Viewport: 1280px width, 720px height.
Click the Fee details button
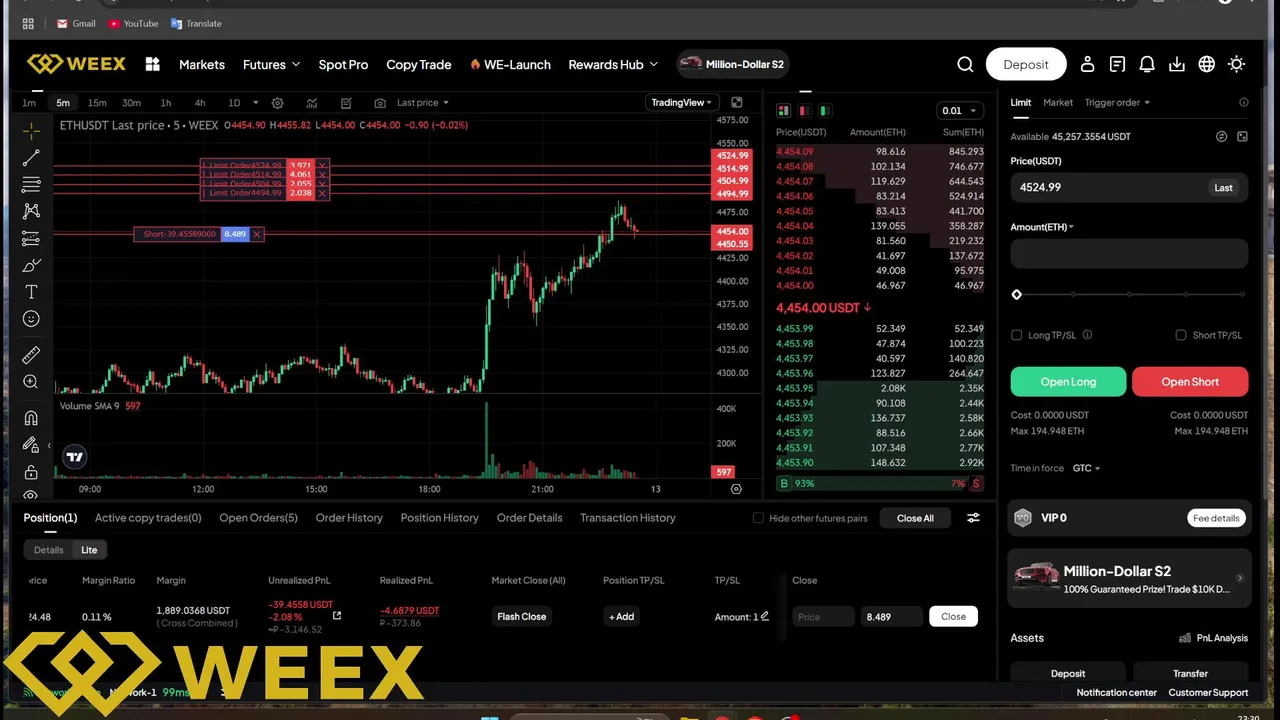tap(1216, 518)
